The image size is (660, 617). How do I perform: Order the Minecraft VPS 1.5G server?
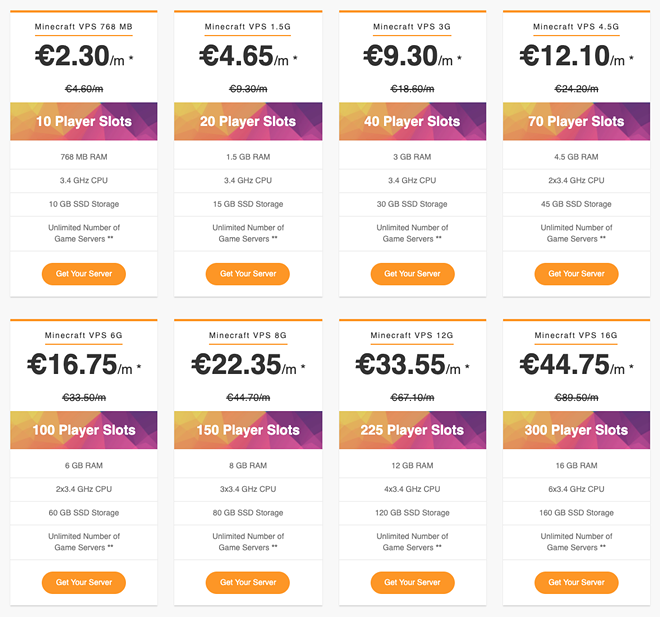click(x=248, y=274)
